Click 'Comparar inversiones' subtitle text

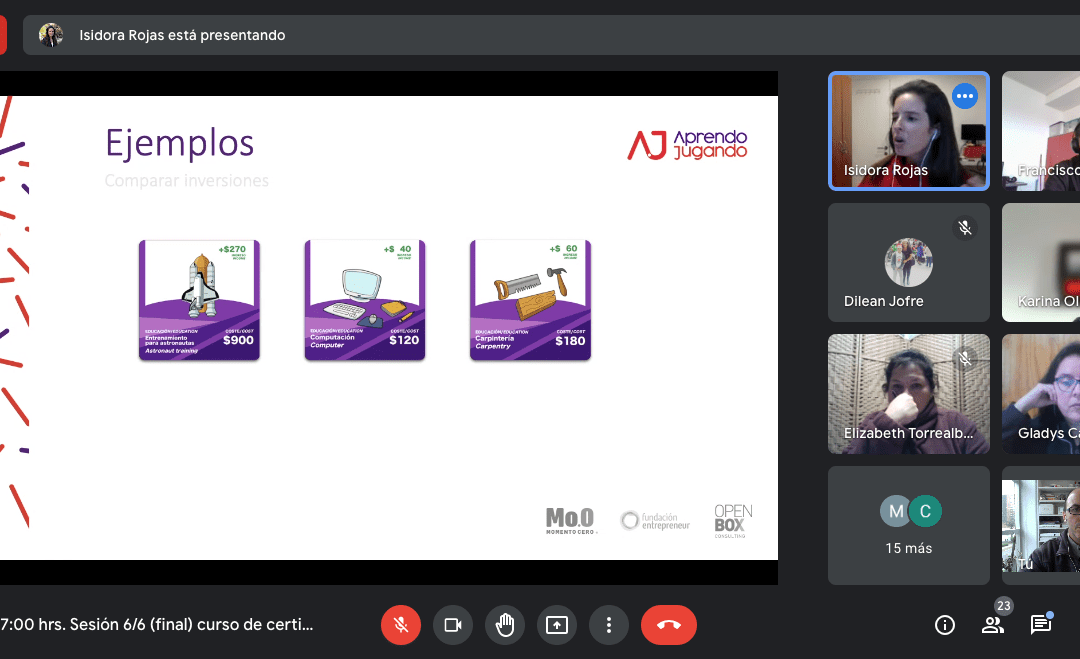187,180
